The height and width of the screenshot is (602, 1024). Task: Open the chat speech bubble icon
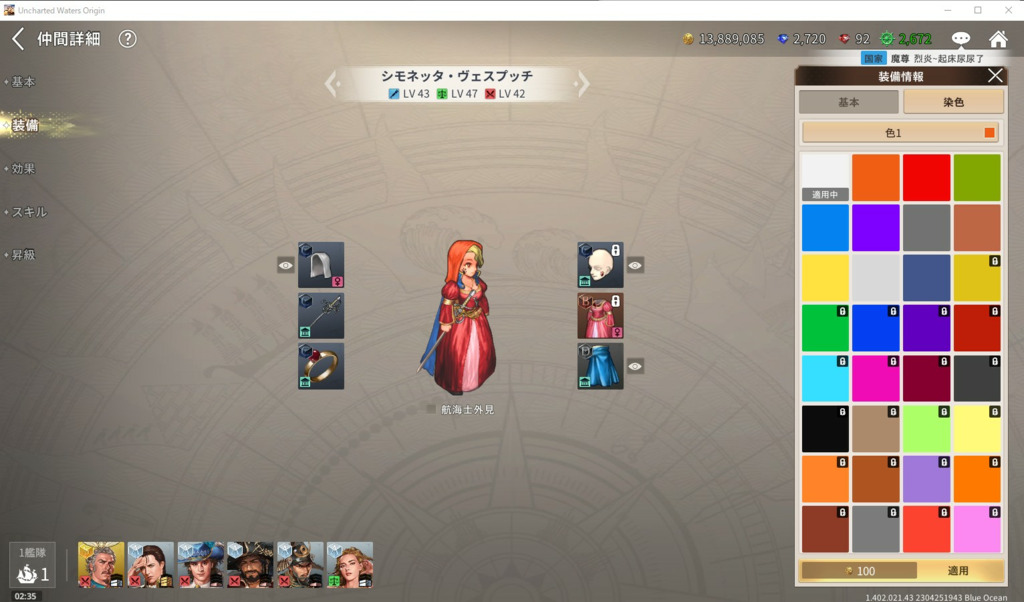(x=960, y=39)
